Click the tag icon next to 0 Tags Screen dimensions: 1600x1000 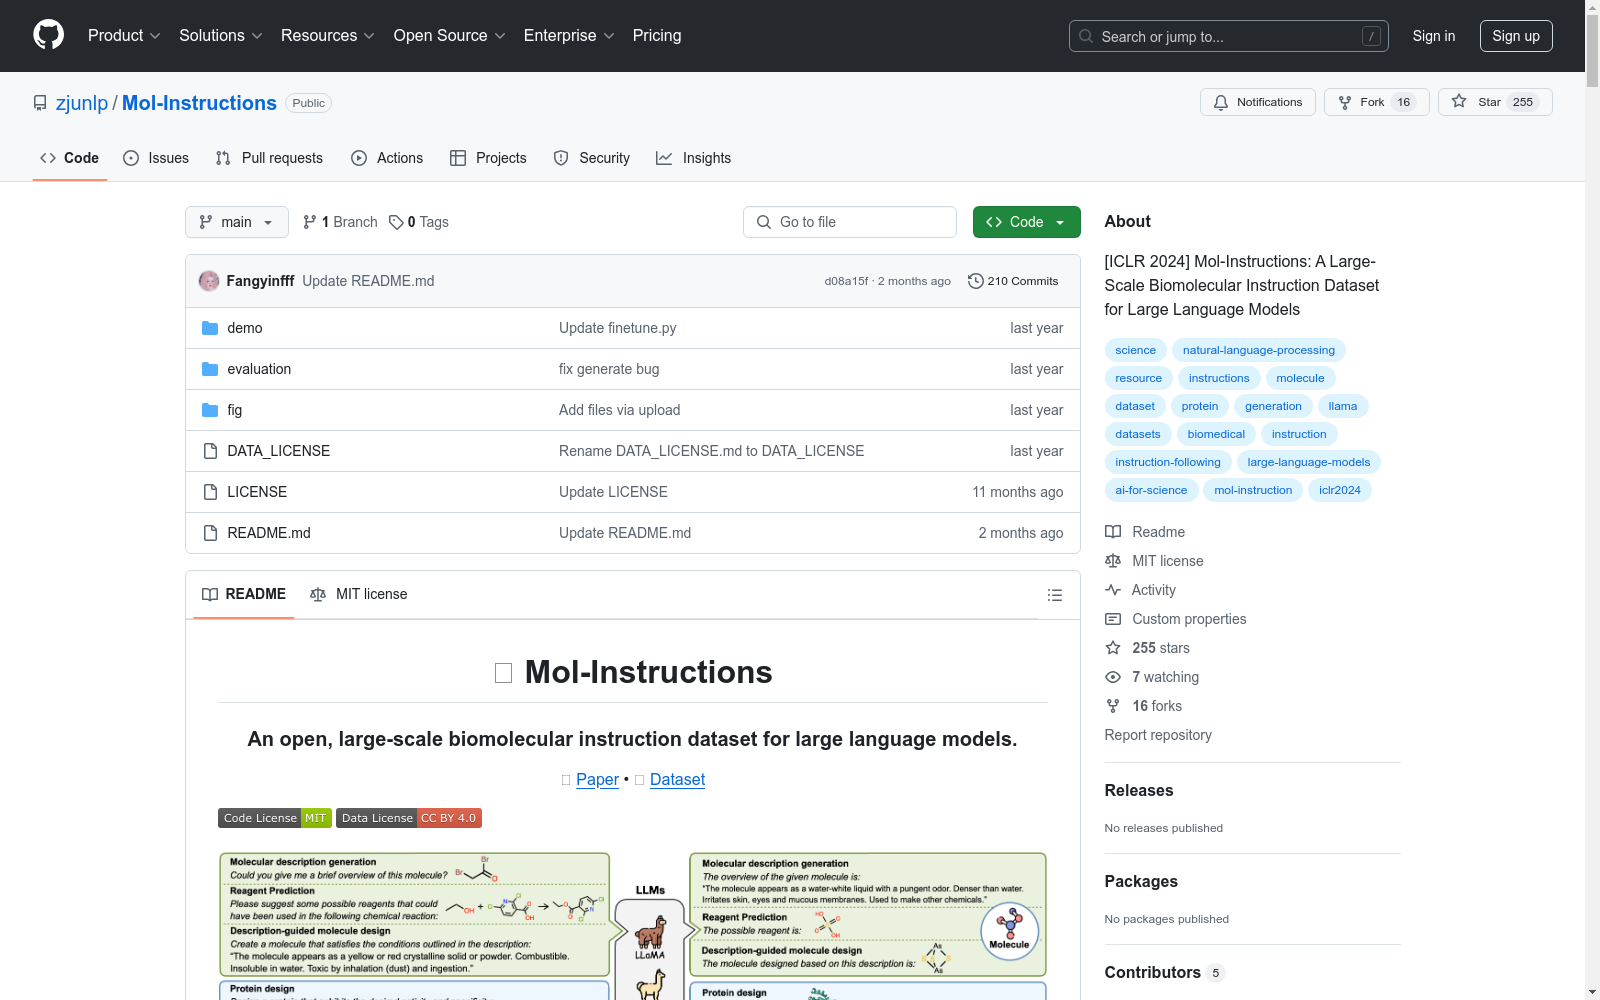click(x=396, y=222)
